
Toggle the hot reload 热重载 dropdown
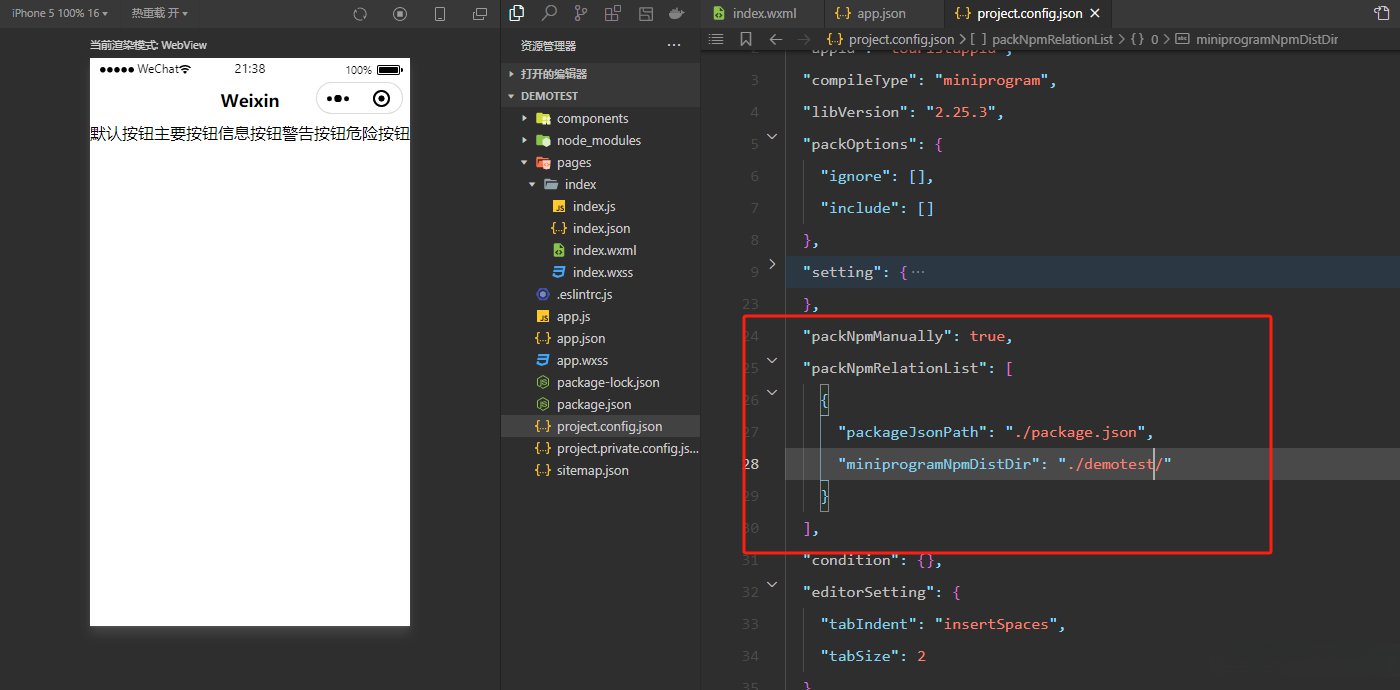coord(159,13)
